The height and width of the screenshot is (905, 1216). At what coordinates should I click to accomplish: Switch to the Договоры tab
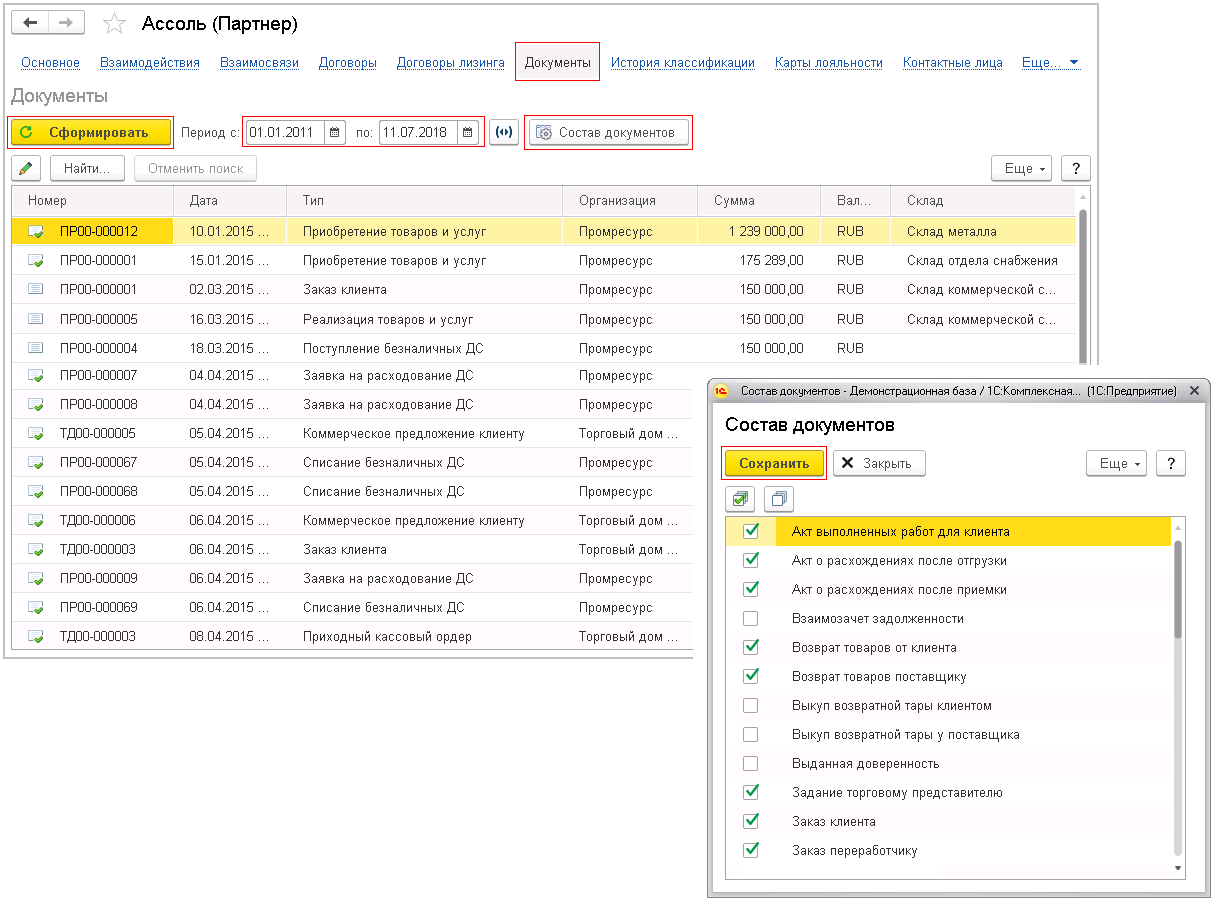click(347, 62)
